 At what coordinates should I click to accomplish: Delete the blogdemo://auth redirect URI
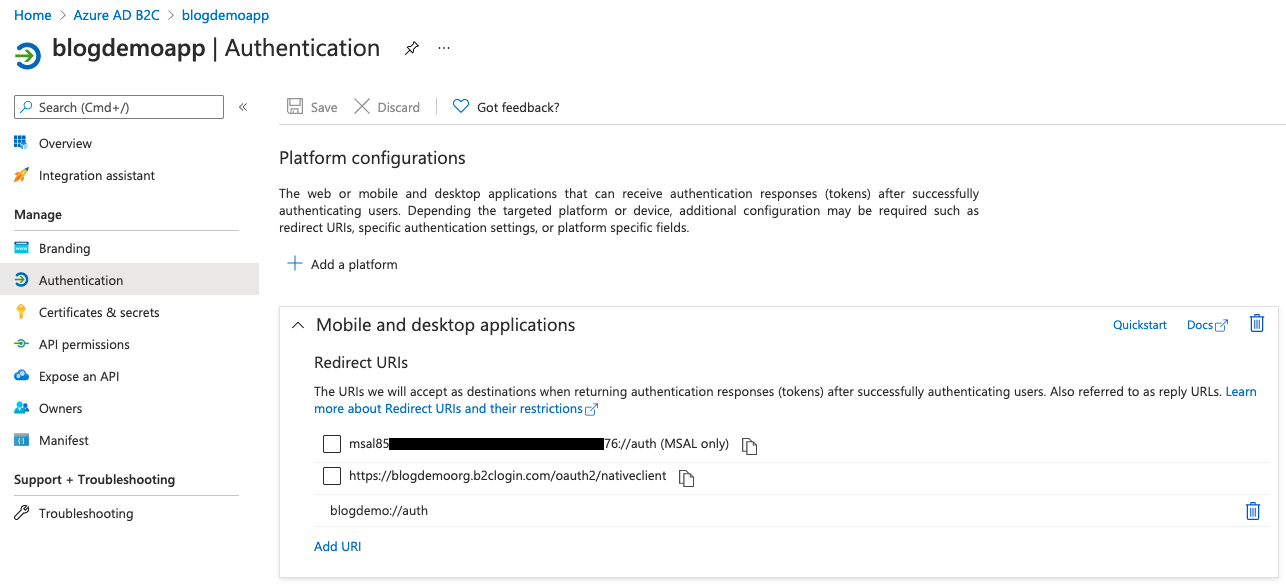1252,511
